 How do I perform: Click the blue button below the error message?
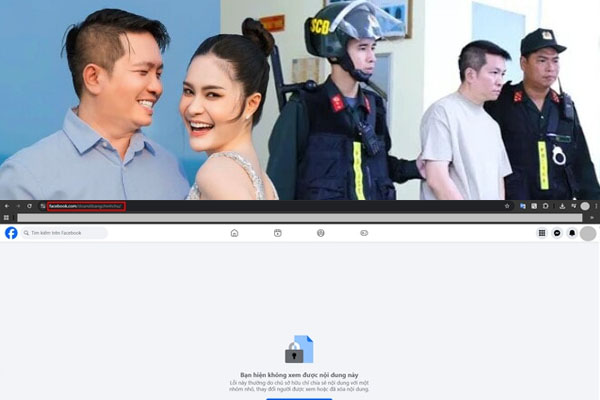click(x=299, y=397)
